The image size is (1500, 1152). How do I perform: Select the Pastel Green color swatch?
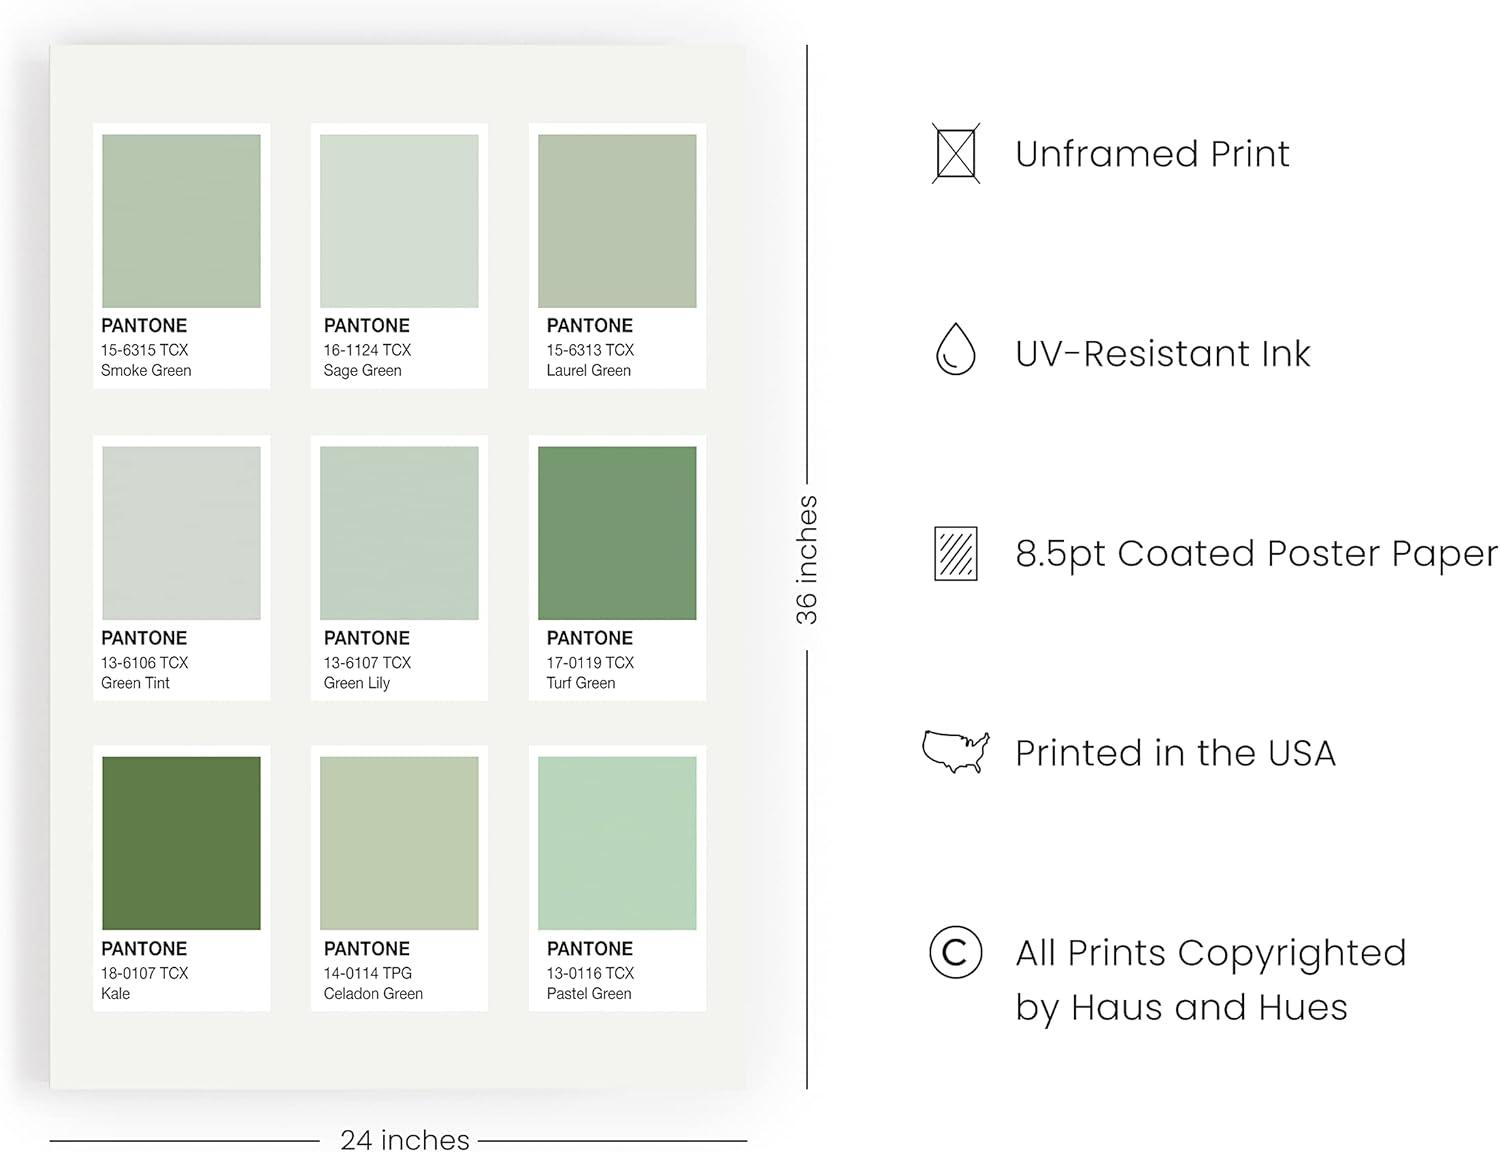617,843
